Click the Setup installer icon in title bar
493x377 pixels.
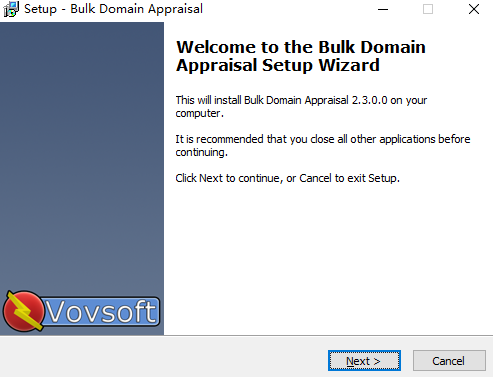pos(11,9)
